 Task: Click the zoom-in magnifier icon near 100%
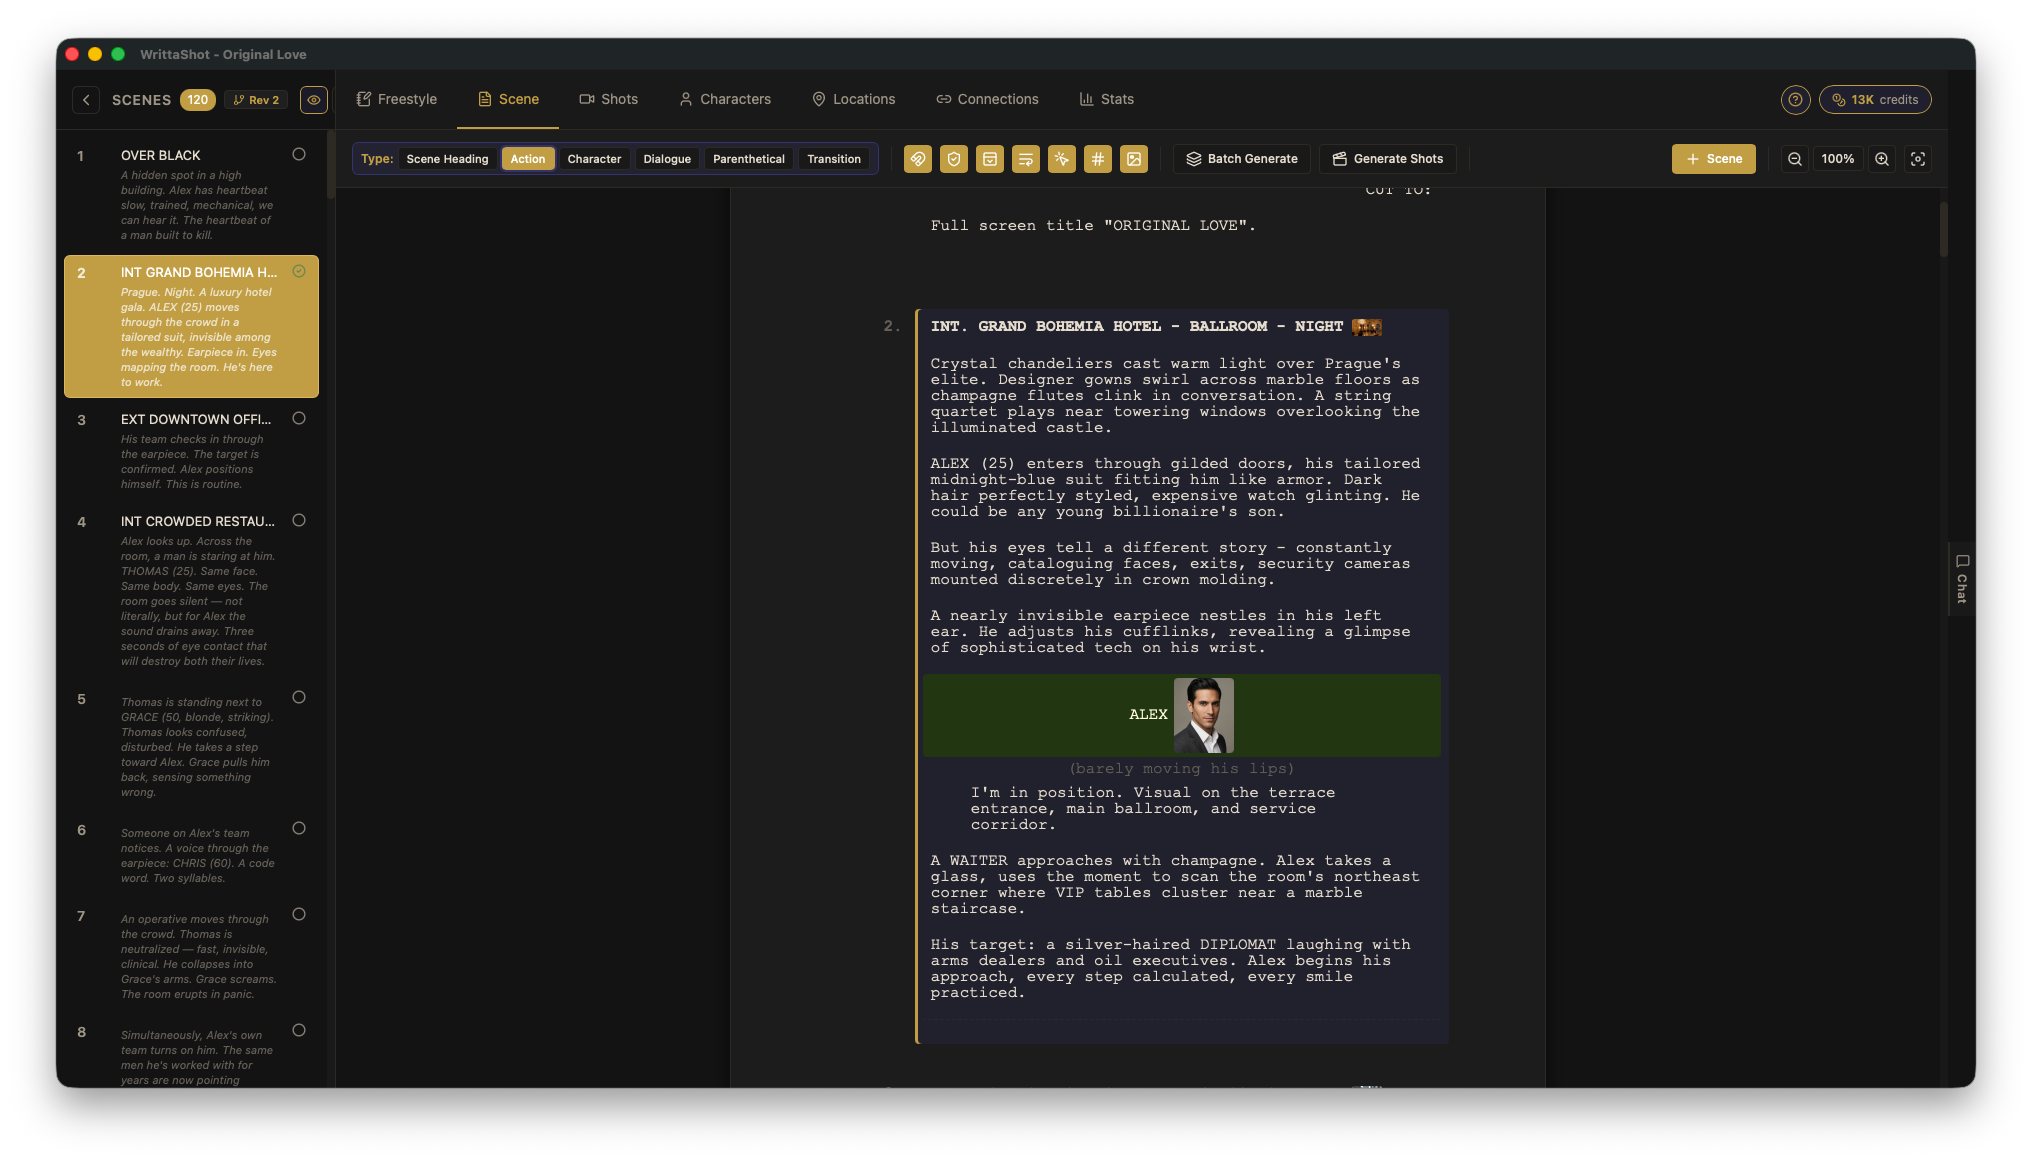(1881, 158)
